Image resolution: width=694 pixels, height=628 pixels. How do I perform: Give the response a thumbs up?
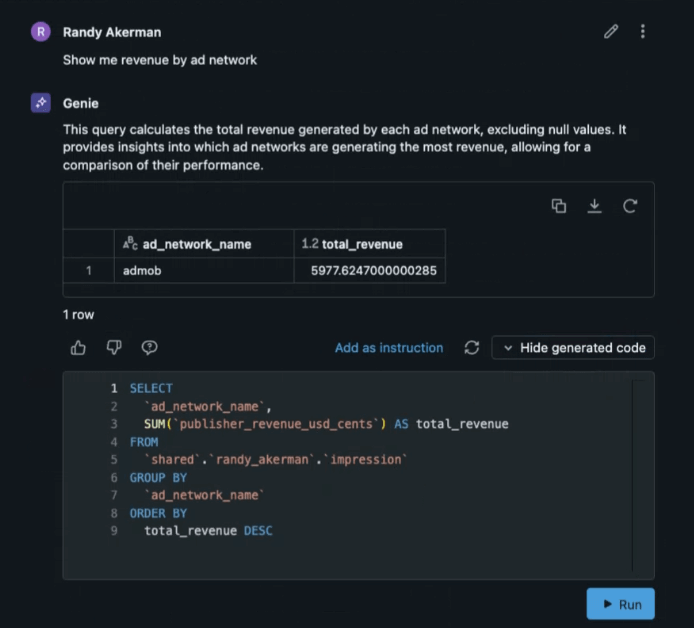(79, 348)
